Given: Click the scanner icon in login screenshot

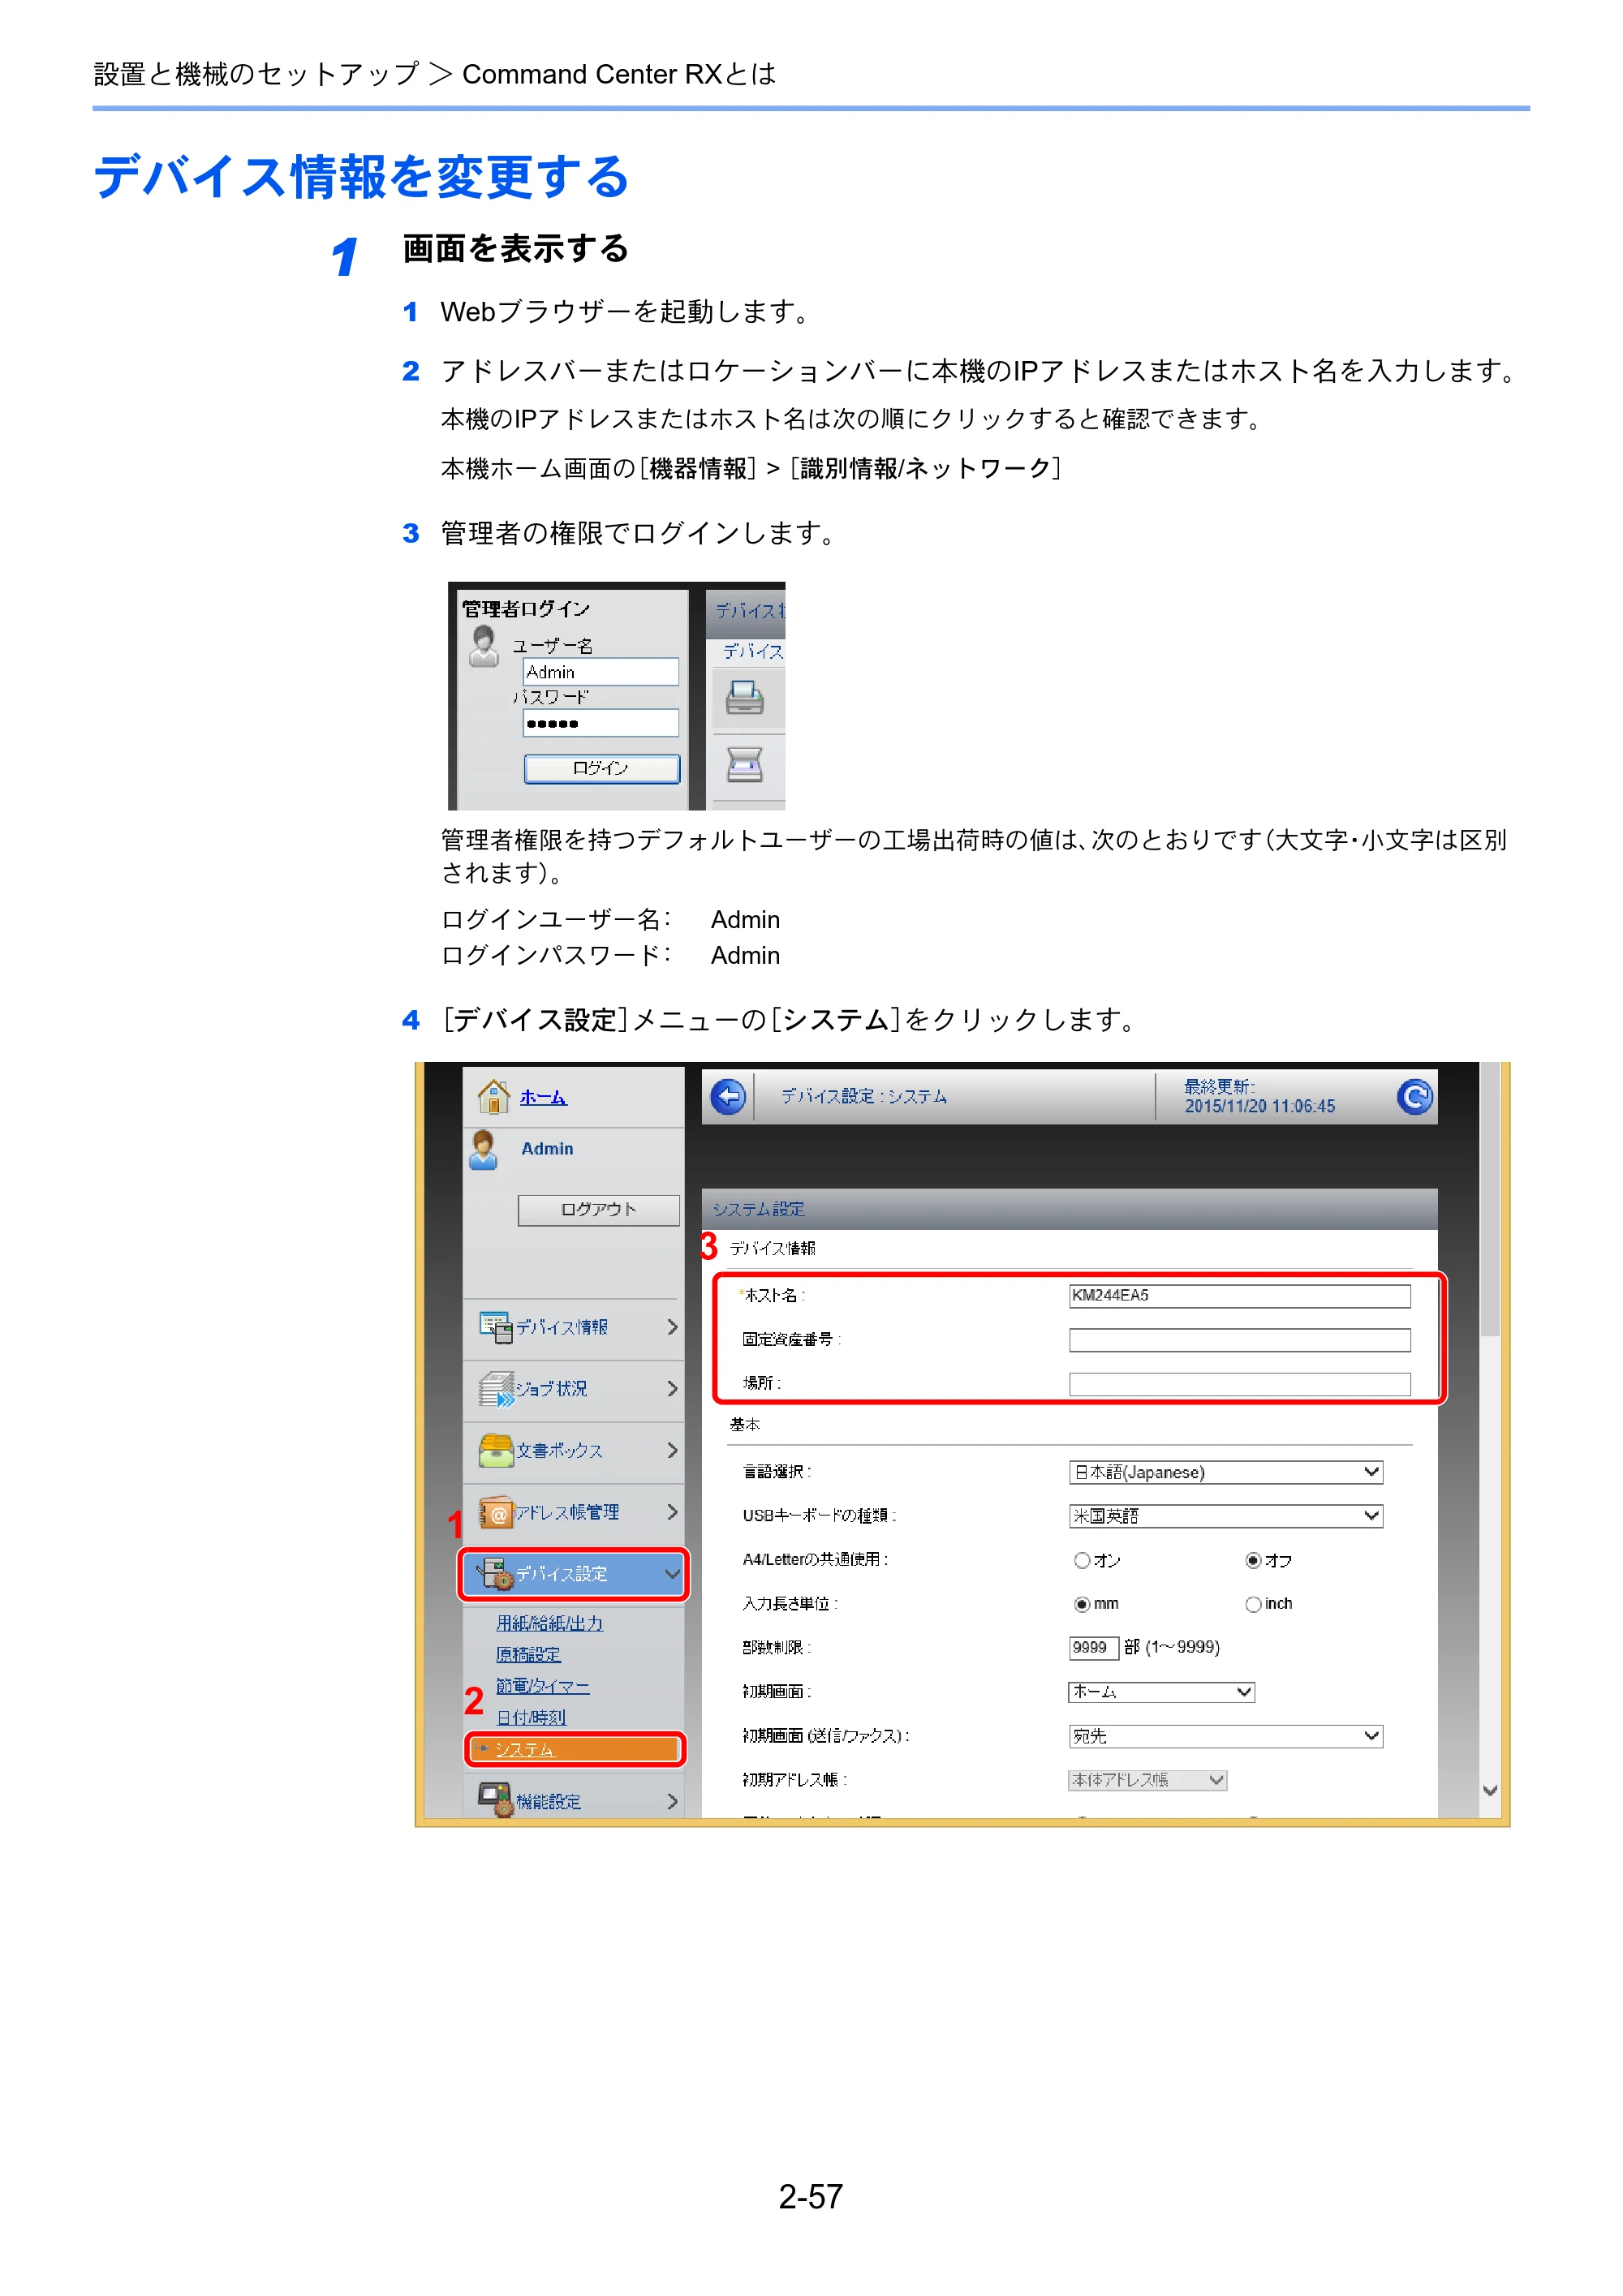Looking at the screenshot, I should click(x=745, y=765).
